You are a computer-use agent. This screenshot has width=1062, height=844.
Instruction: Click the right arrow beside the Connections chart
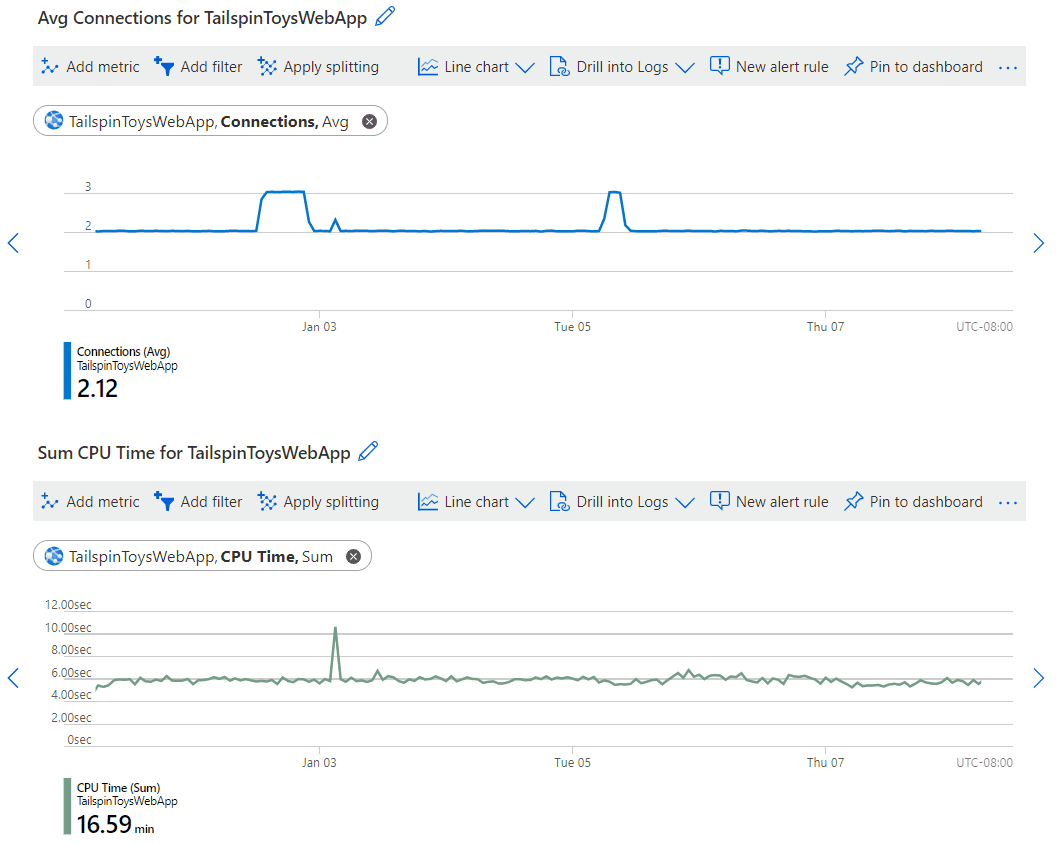click(1039, 243)
